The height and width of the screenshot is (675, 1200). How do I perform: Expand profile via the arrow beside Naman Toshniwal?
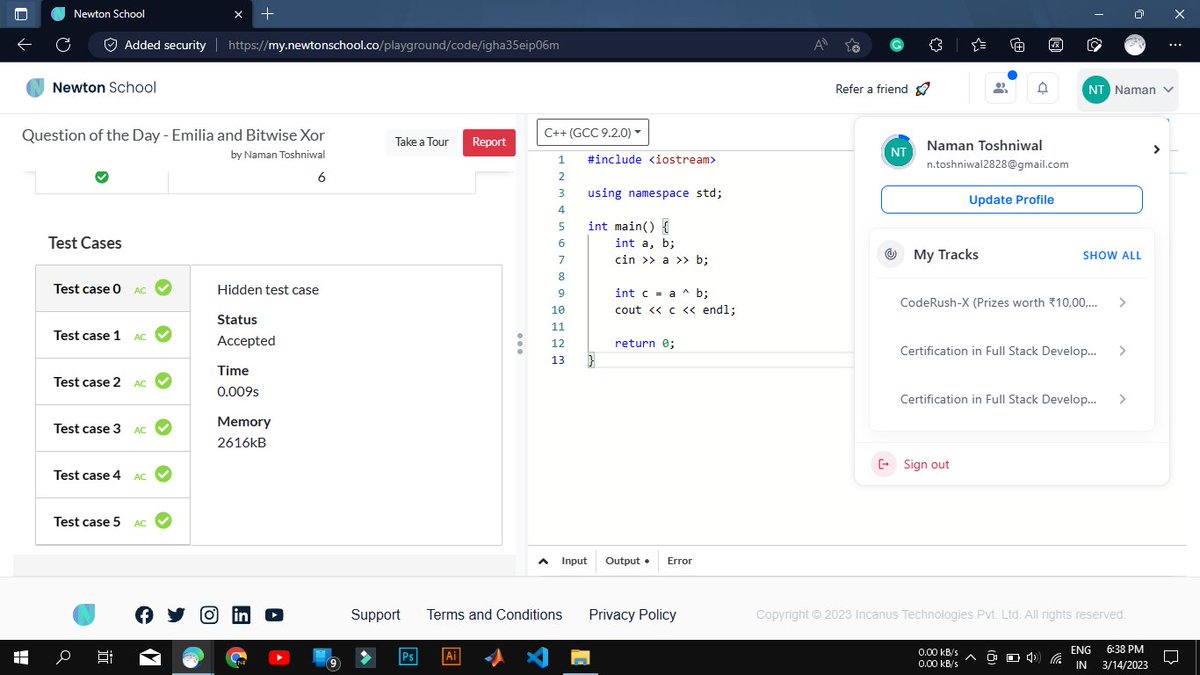click(x=1156, y=149)
